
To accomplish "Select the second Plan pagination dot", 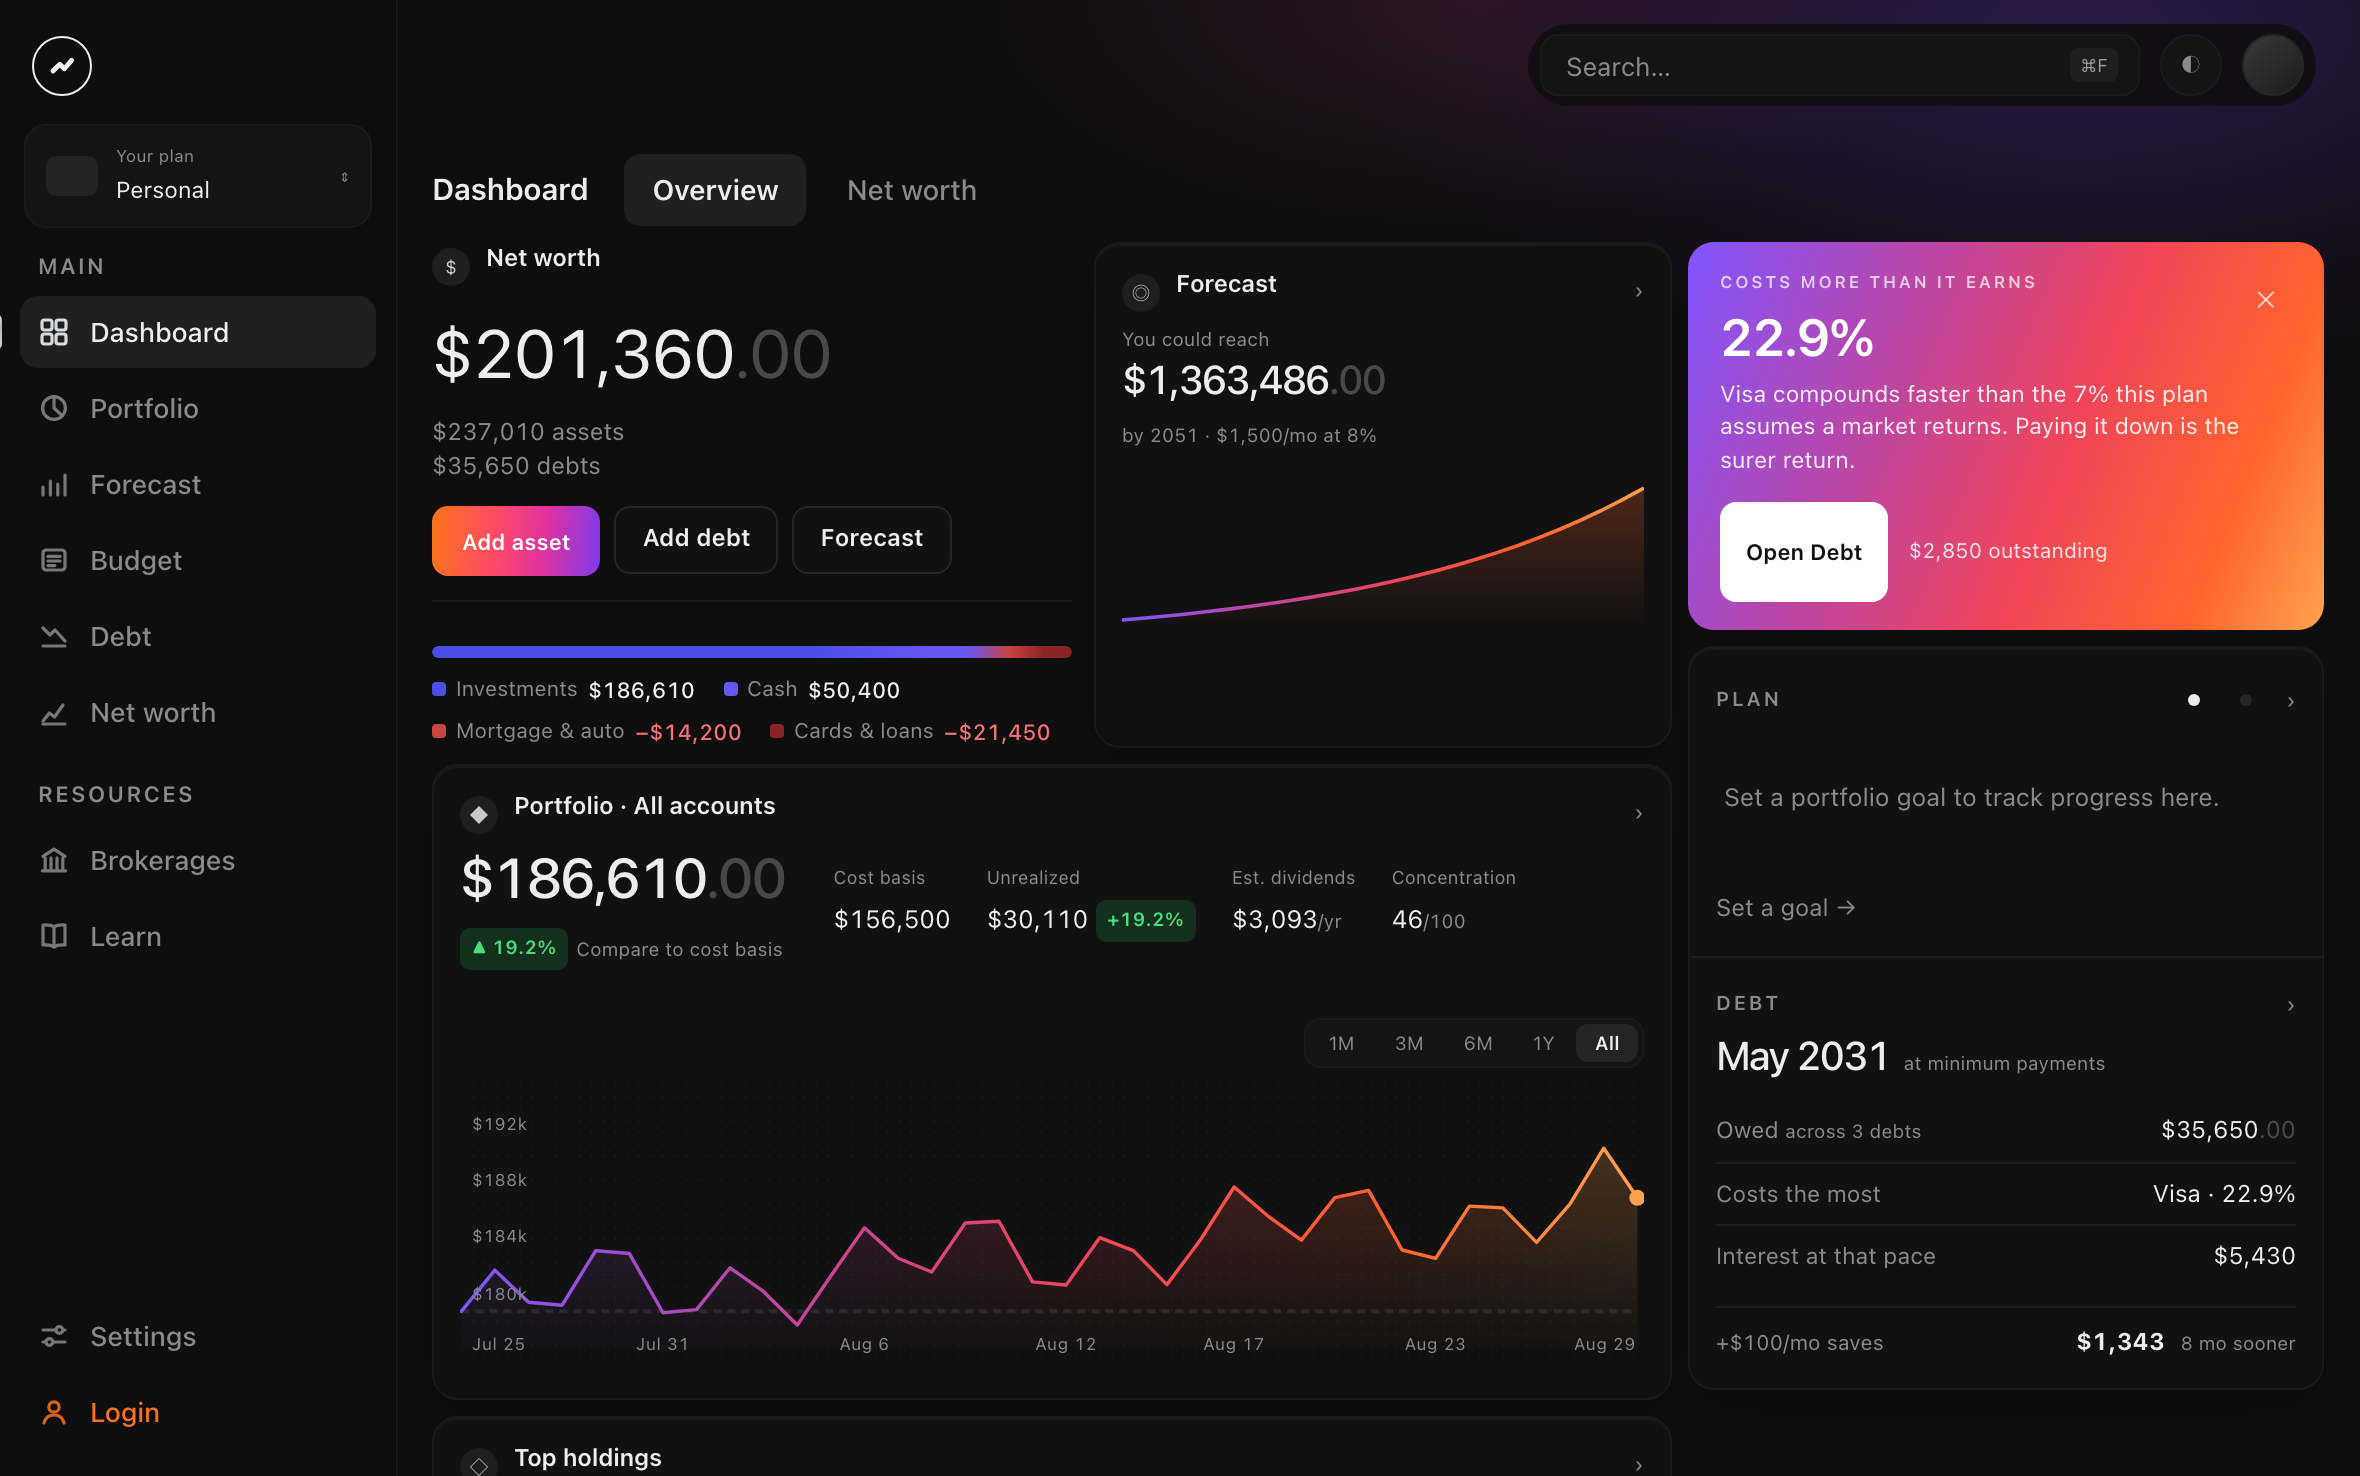I will [2246, 700].
